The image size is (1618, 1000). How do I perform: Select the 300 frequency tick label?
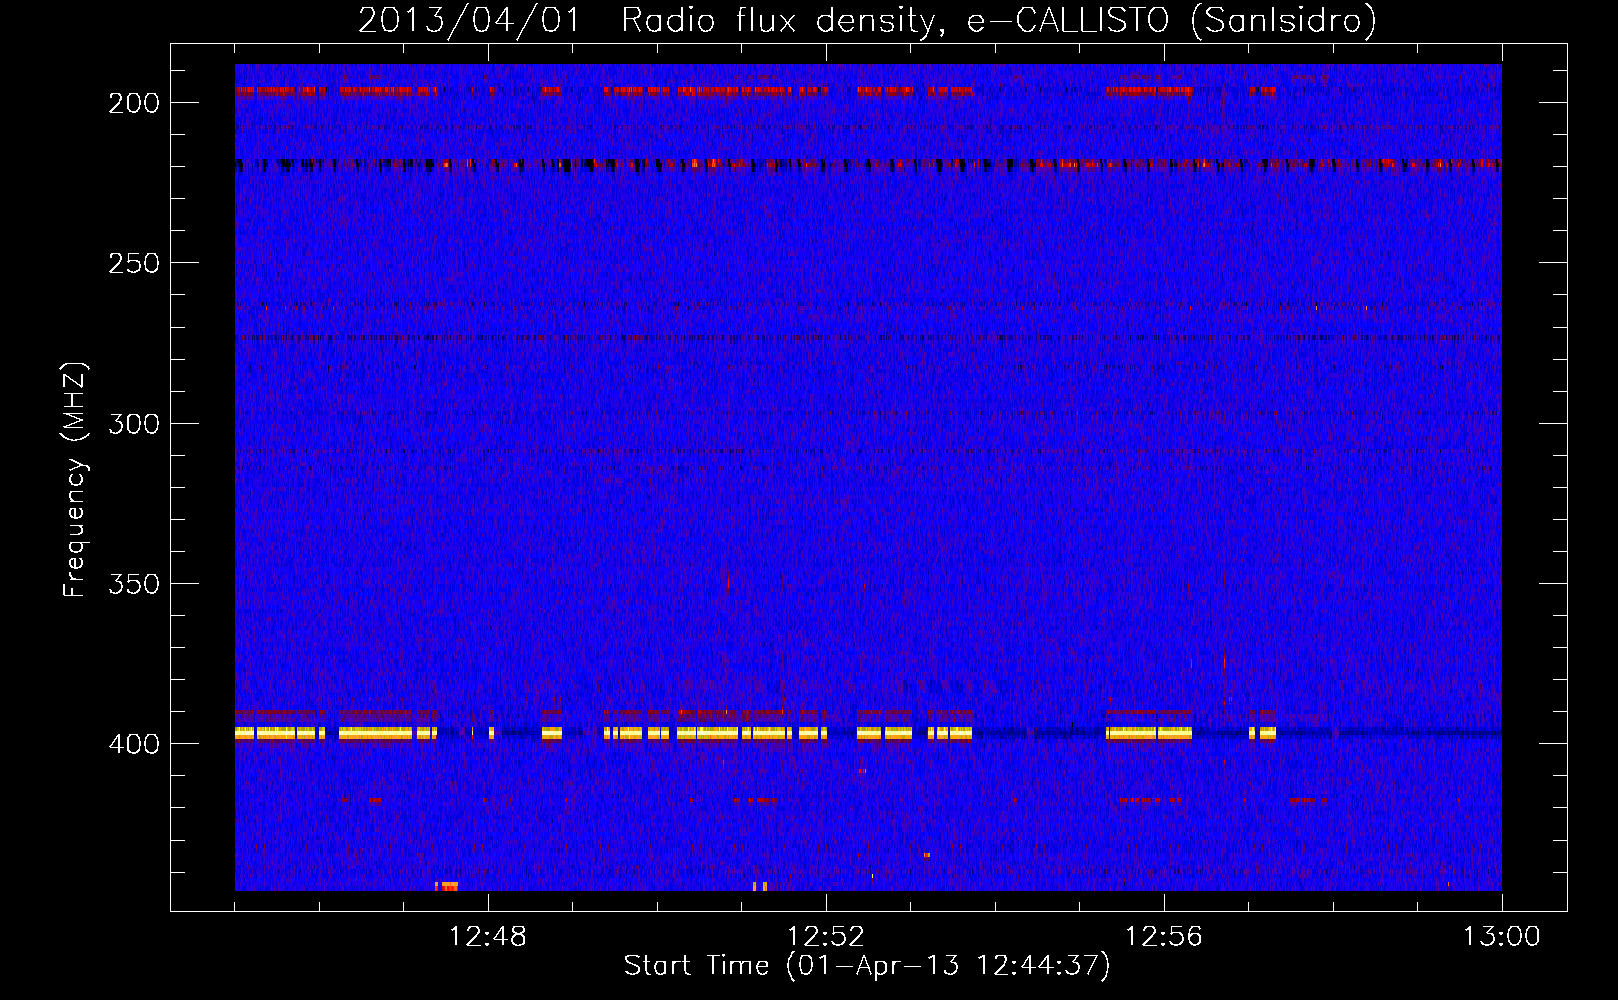click(134, 423)
